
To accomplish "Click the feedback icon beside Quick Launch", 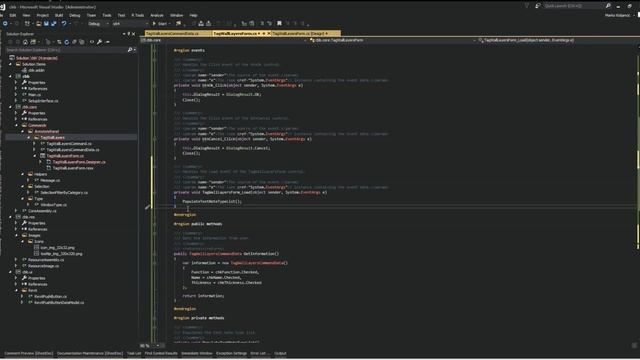I will (537, 6).
